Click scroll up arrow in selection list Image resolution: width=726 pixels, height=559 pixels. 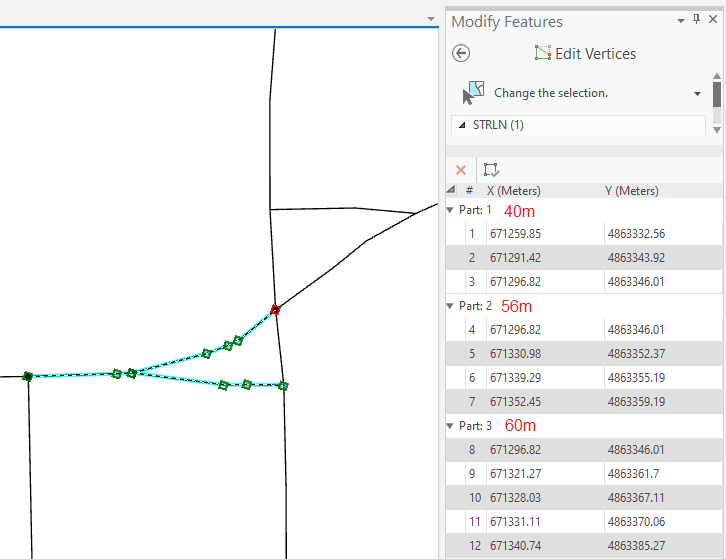point(716,76)
